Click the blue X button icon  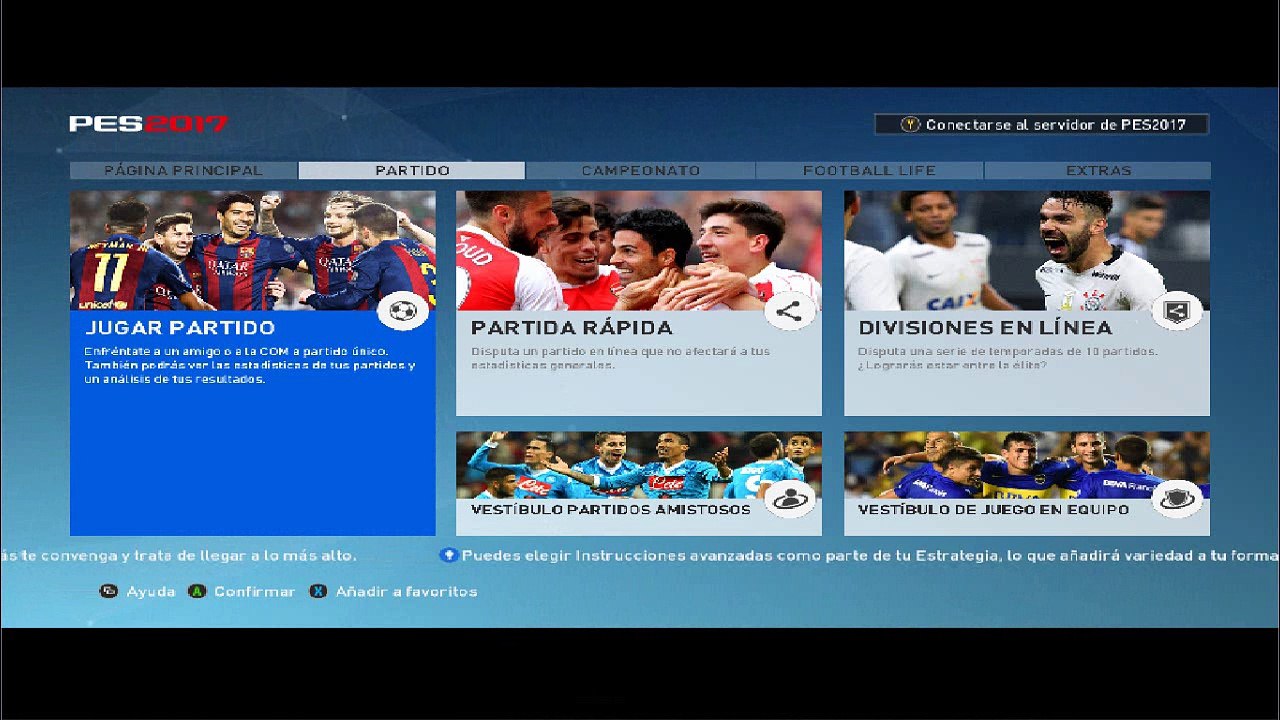(x=318, y=591)
